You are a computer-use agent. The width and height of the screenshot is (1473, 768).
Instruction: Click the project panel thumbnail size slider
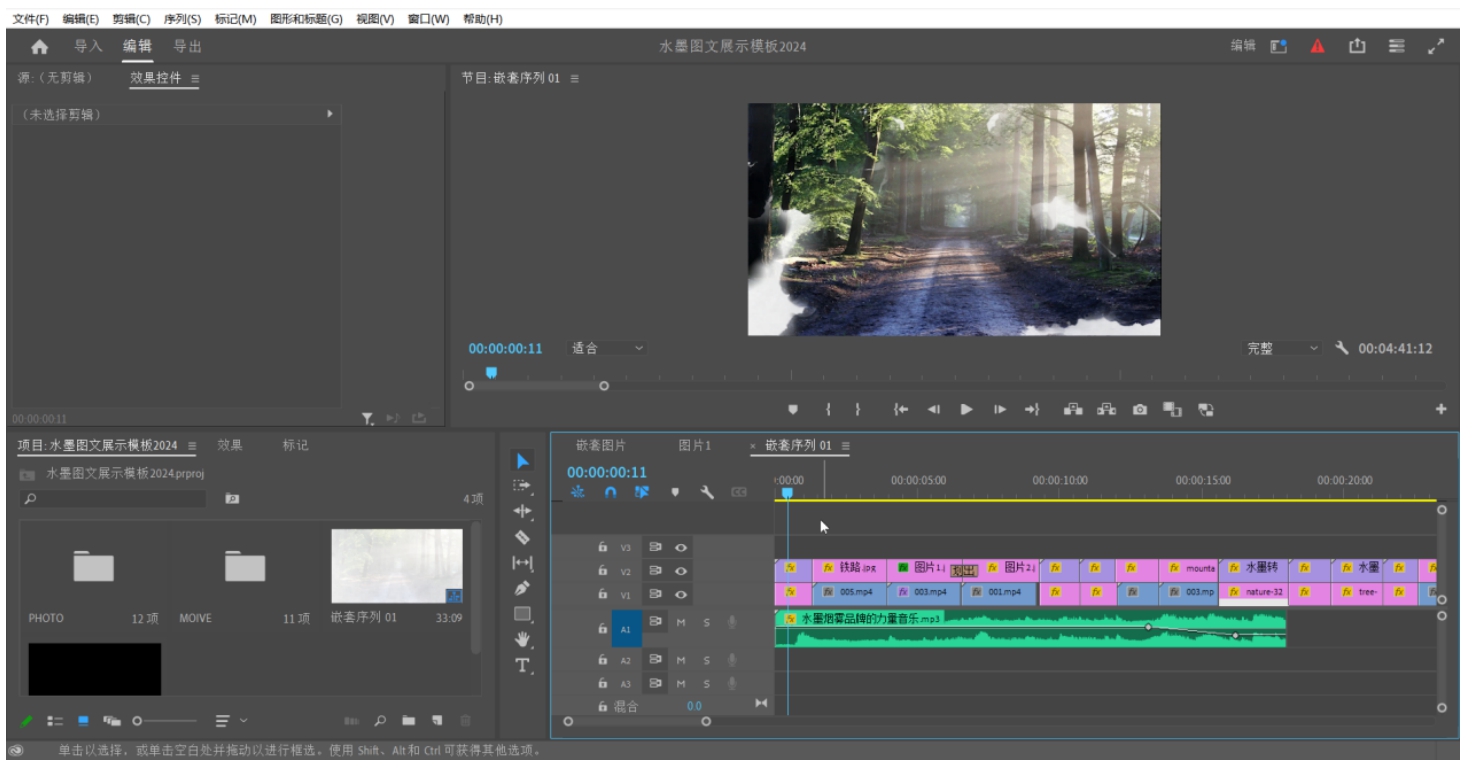tap(138, 720)
